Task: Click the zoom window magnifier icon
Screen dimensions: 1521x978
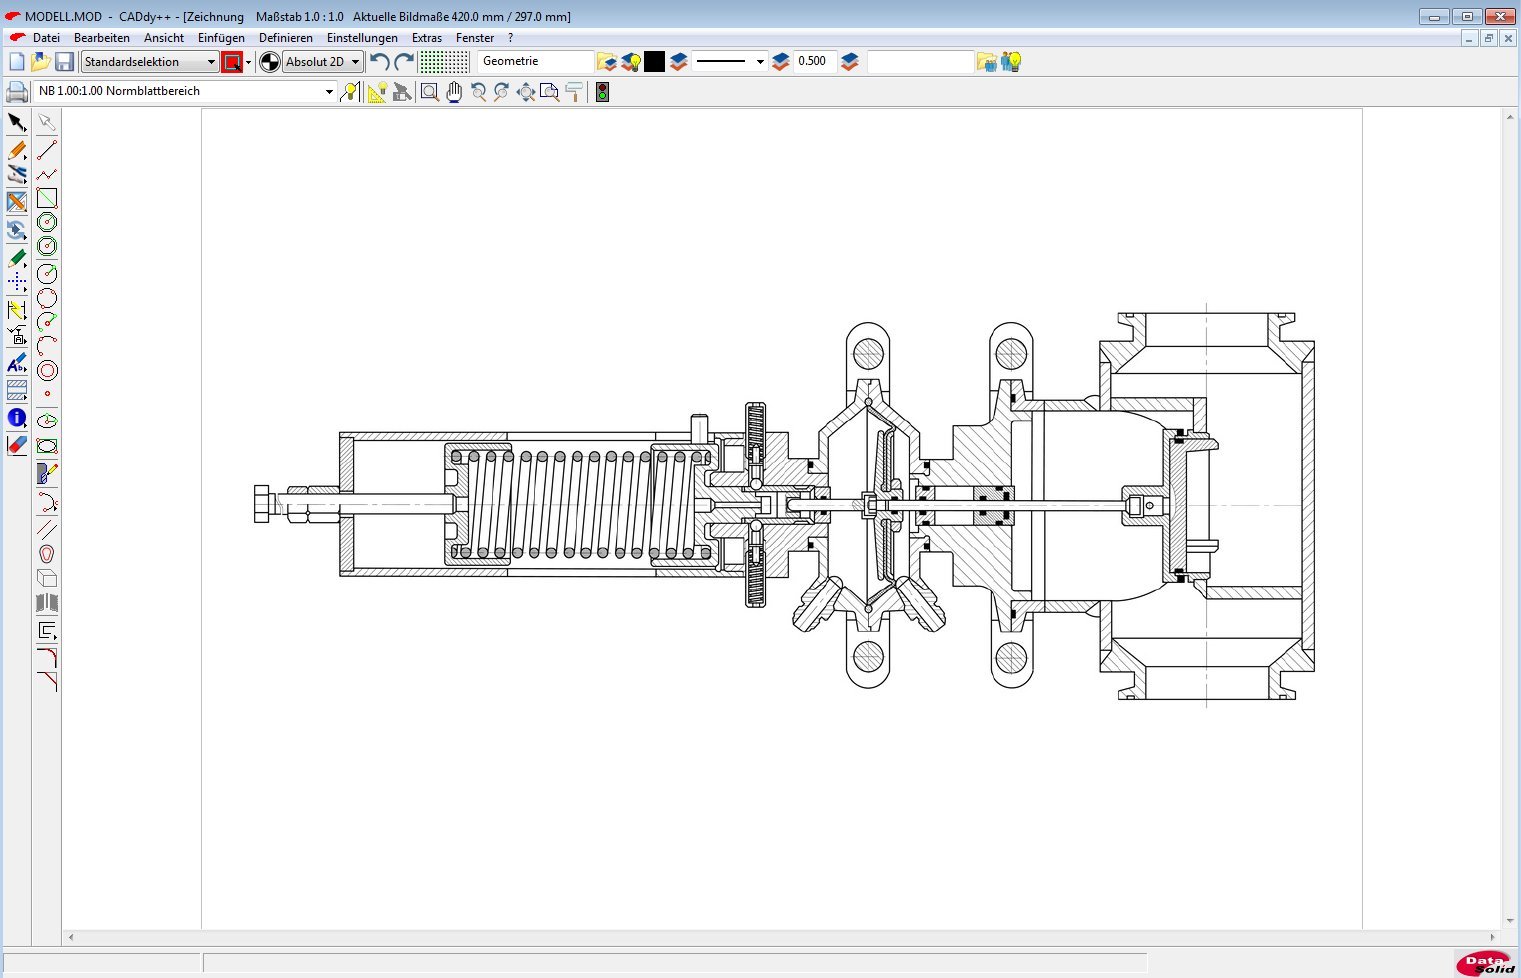Action: (429, 92)
